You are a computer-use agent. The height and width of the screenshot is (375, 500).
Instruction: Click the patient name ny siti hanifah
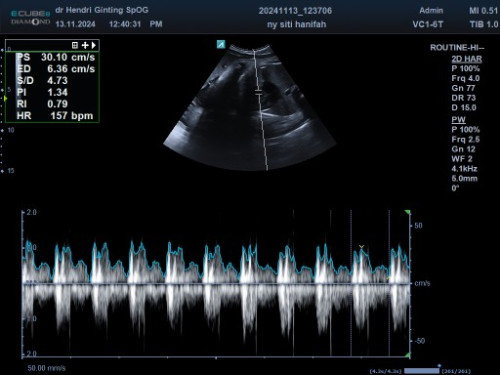[296, 24]
